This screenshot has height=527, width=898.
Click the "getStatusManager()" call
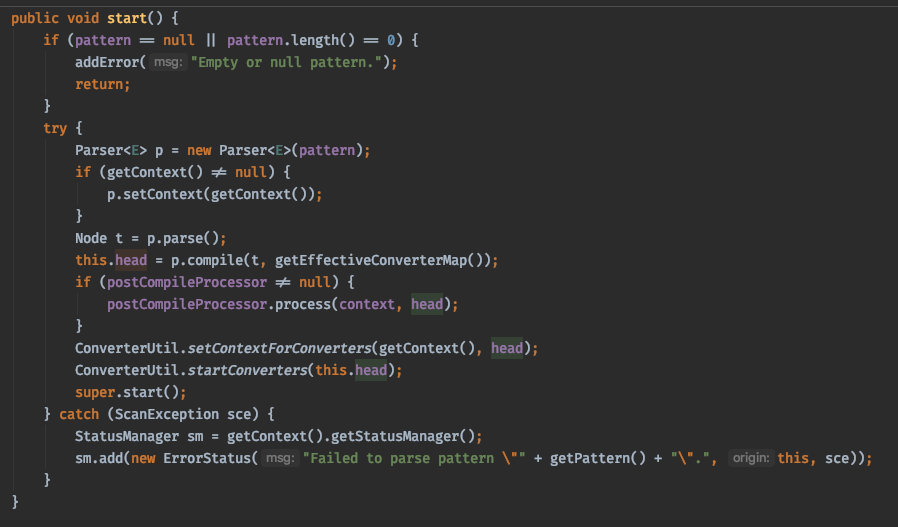403,436
